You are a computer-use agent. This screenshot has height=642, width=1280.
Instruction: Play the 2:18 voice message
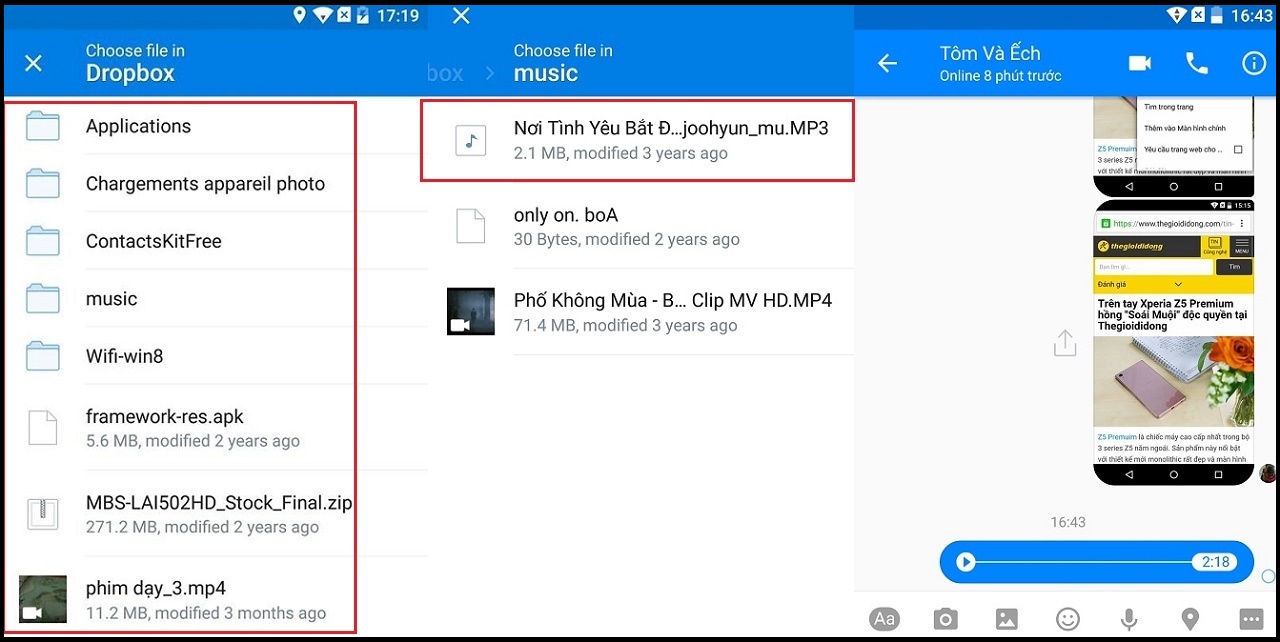point(965,562)
